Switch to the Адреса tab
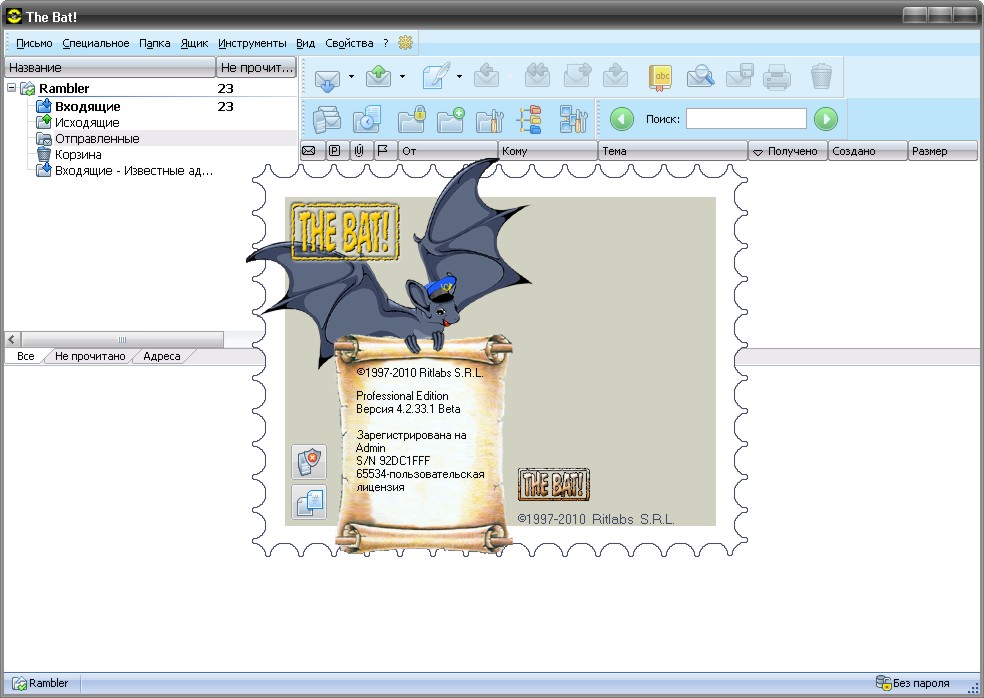This screenshot has width=984, height=698. [161, 357]
